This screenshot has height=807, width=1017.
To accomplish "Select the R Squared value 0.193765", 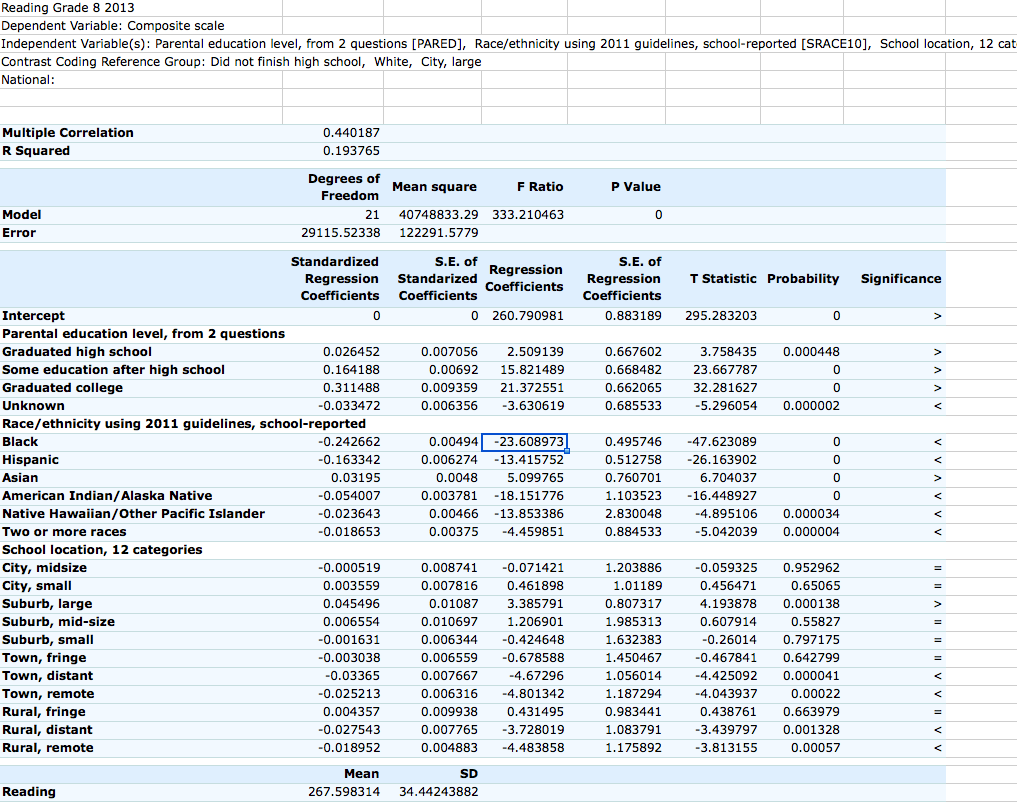I will tap(351, 151).
